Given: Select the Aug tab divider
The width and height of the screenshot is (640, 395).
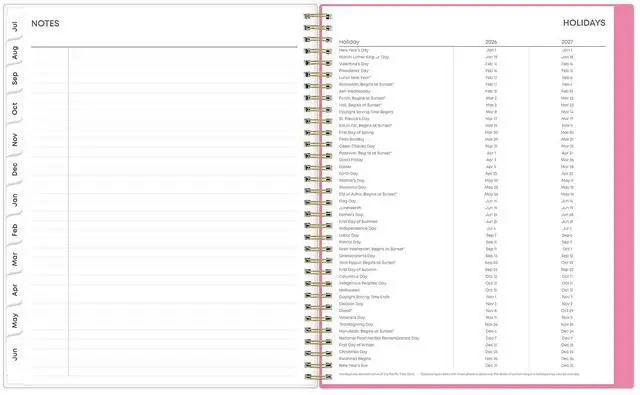Looking at the screenshot, I should click(x=15, y=53).
